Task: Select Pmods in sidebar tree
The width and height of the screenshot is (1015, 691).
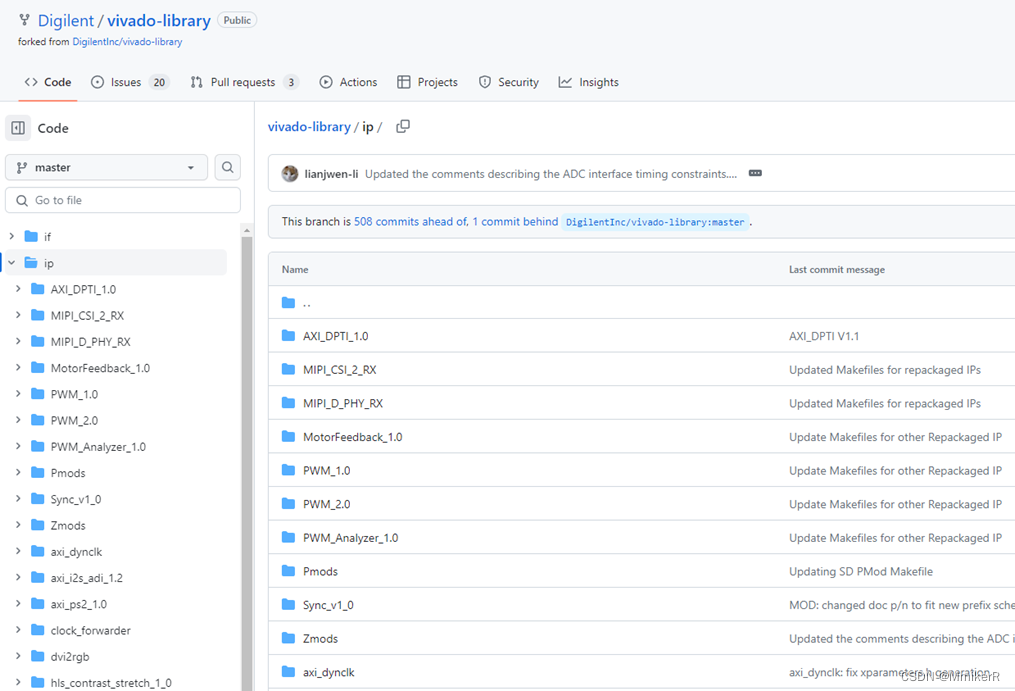Action: (x=68, y=473)
